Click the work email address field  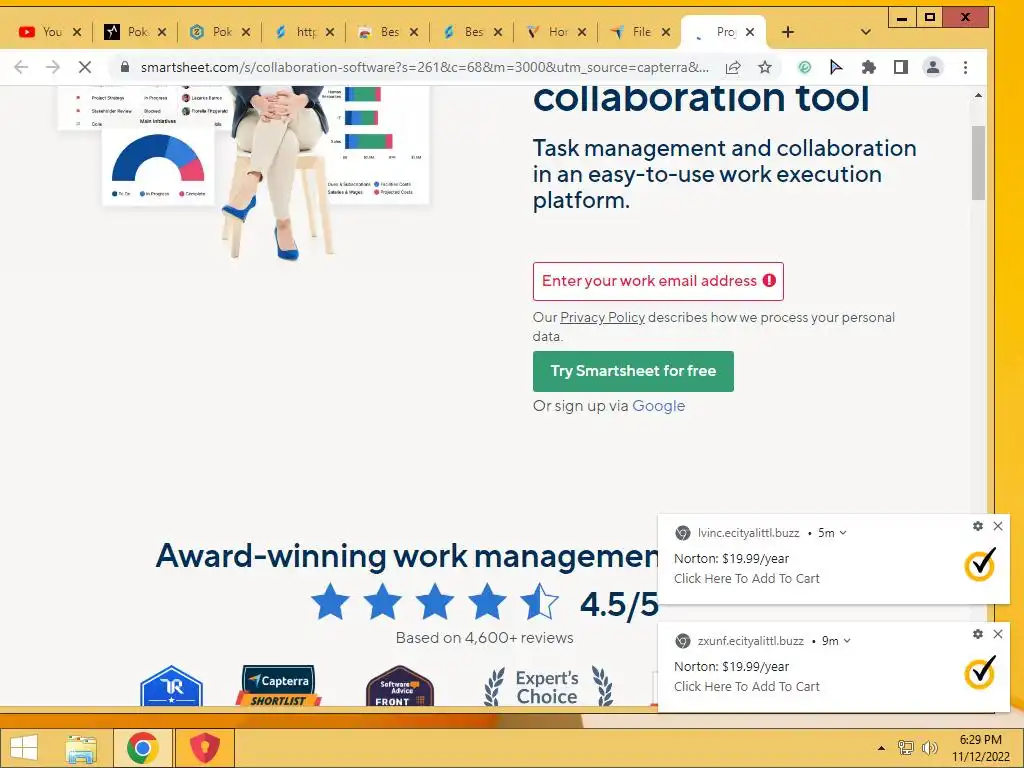click(658, 281)
